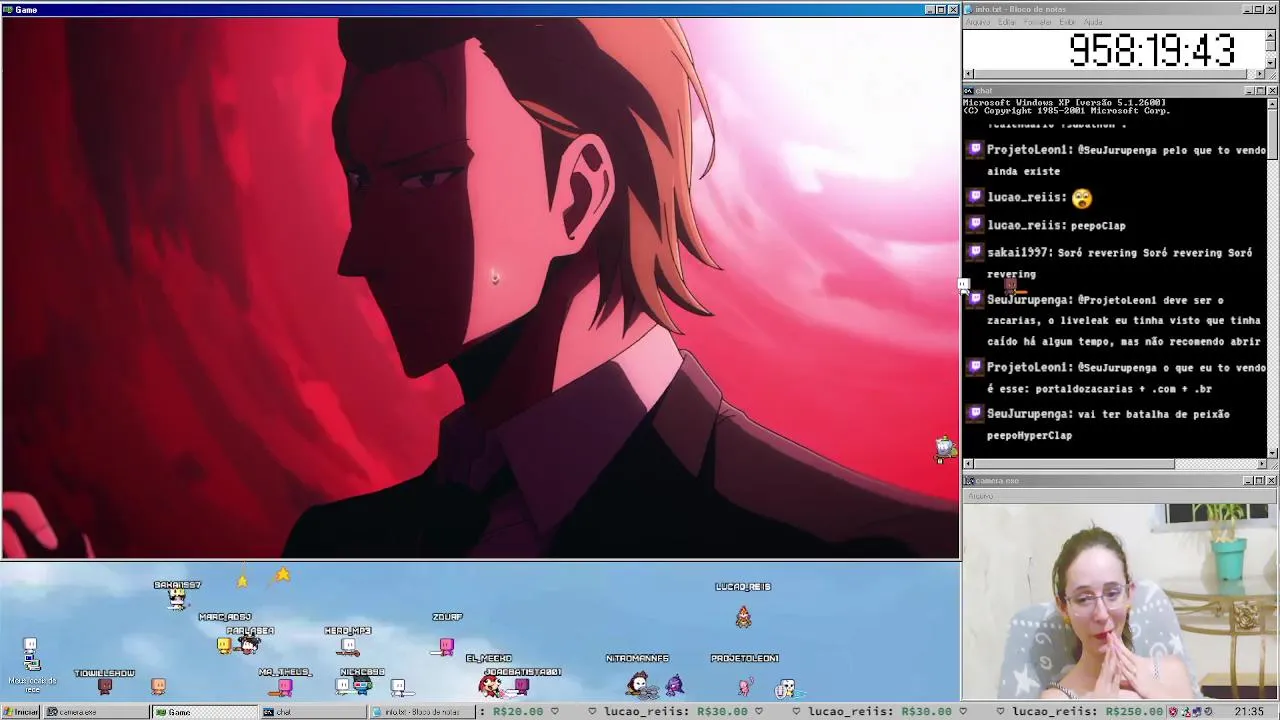
Task: Click the MARC_ADSJ yellow avatar
Action: tap(224, 646)
